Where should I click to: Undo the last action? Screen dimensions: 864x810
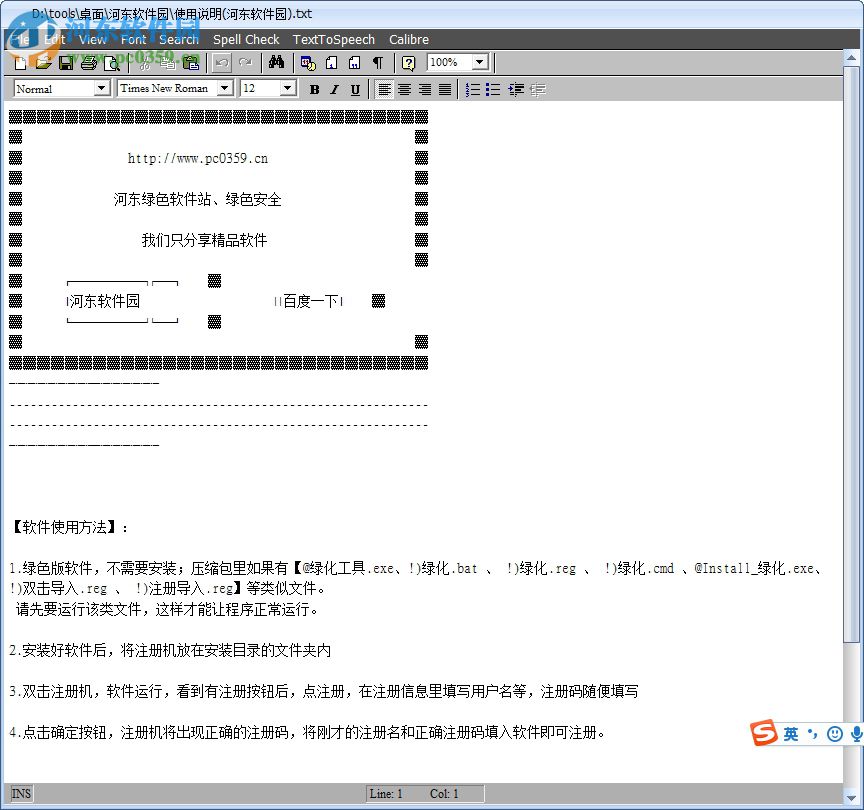click(222, 63)
